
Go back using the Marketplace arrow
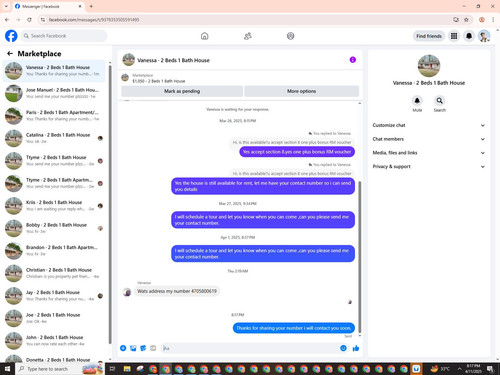(x=10, y=53)
